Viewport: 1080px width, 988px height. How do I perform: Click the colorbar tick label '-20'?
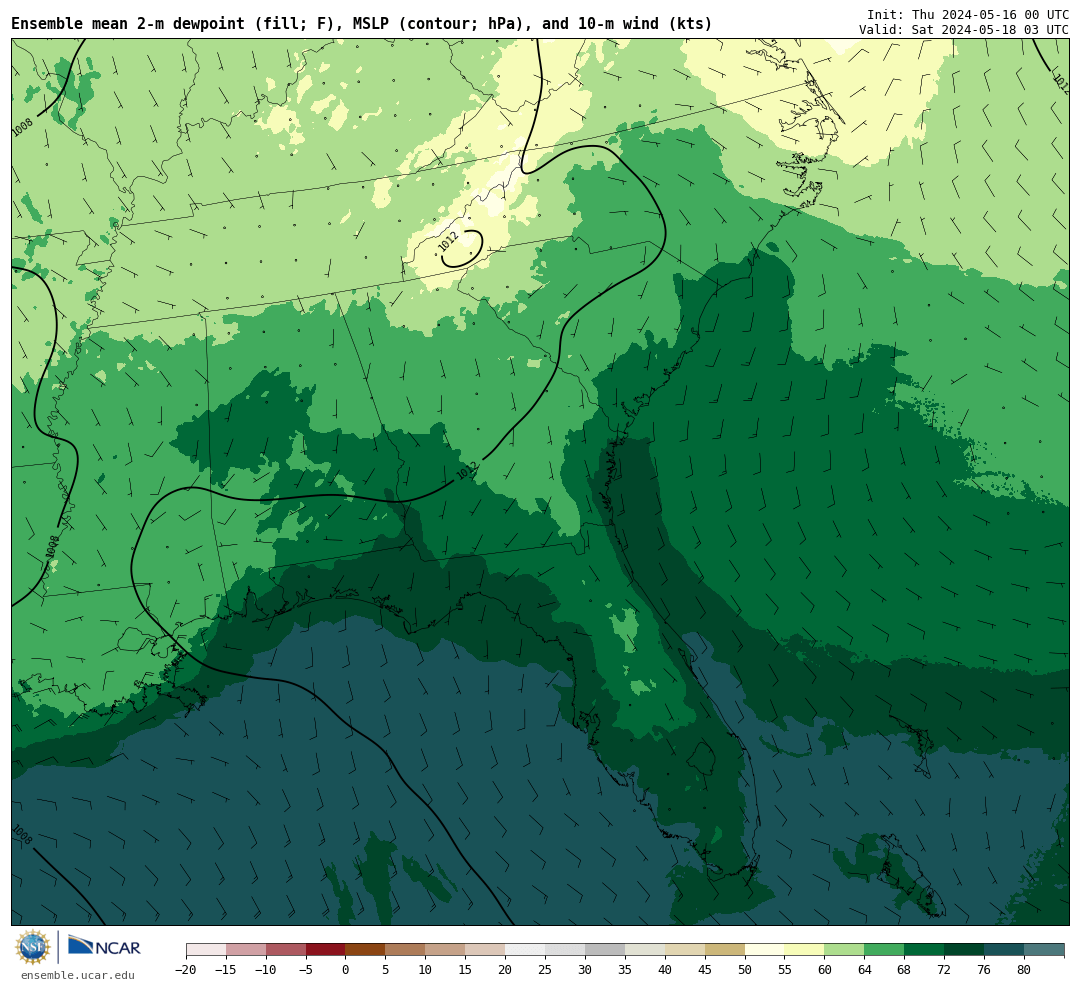click(x=186, y=969)
